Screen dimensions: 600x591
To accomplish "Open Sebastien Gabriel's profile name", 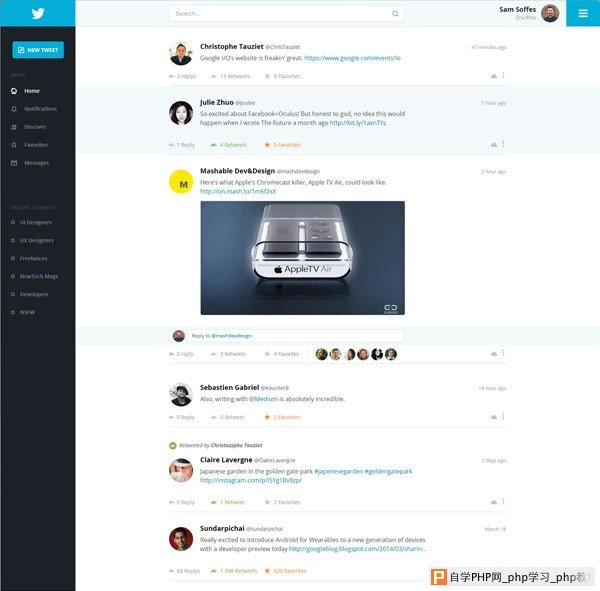I will [230, 387].
